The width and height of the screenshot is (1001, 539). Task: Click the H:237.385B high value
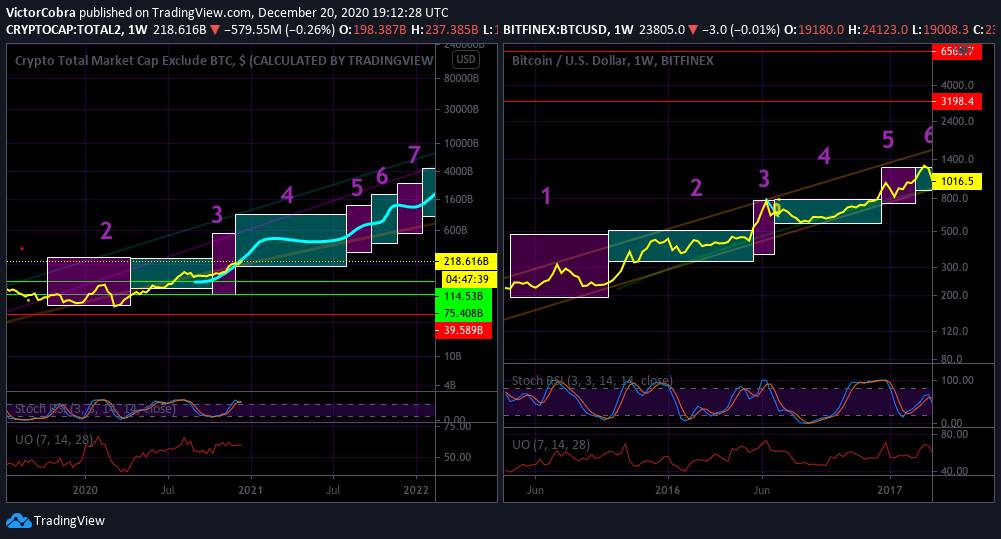(444, 29)
